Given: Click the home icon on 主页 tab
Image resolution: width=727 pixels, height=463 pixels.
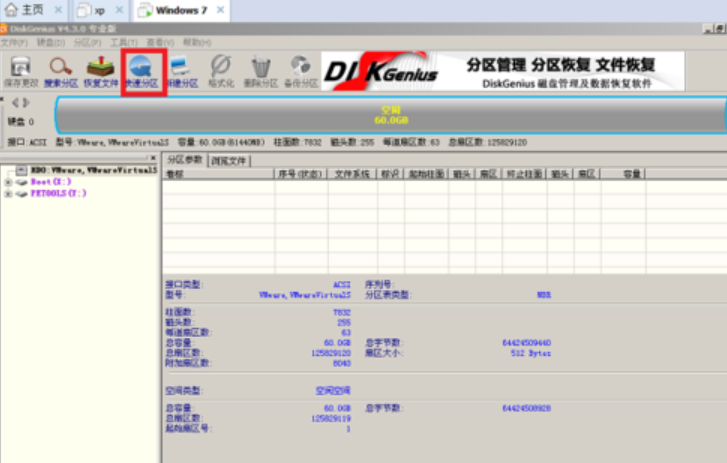Looking at the screenshot, I should coord(11,9).
